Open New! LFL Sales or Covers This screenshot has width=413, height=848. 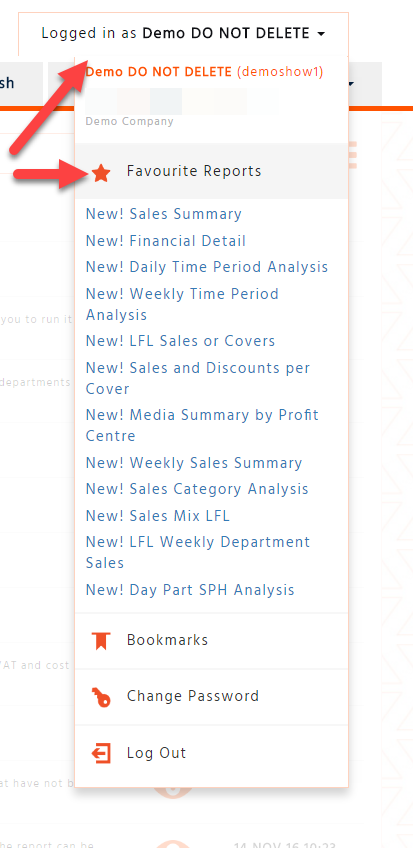[180, 341]
